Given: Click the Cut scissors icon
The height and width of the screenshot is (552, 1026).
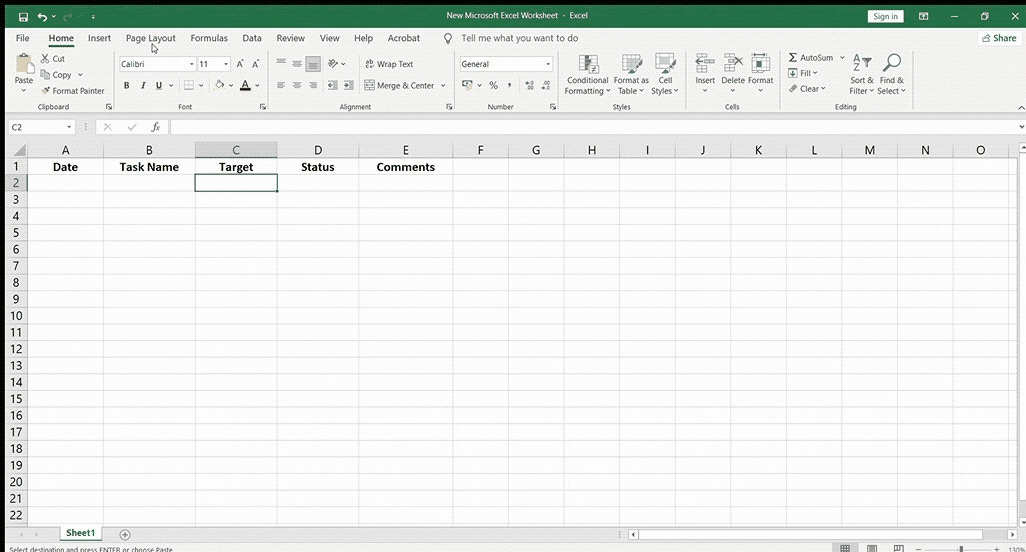Looking at the screenshot, I should tap(45, 59).
